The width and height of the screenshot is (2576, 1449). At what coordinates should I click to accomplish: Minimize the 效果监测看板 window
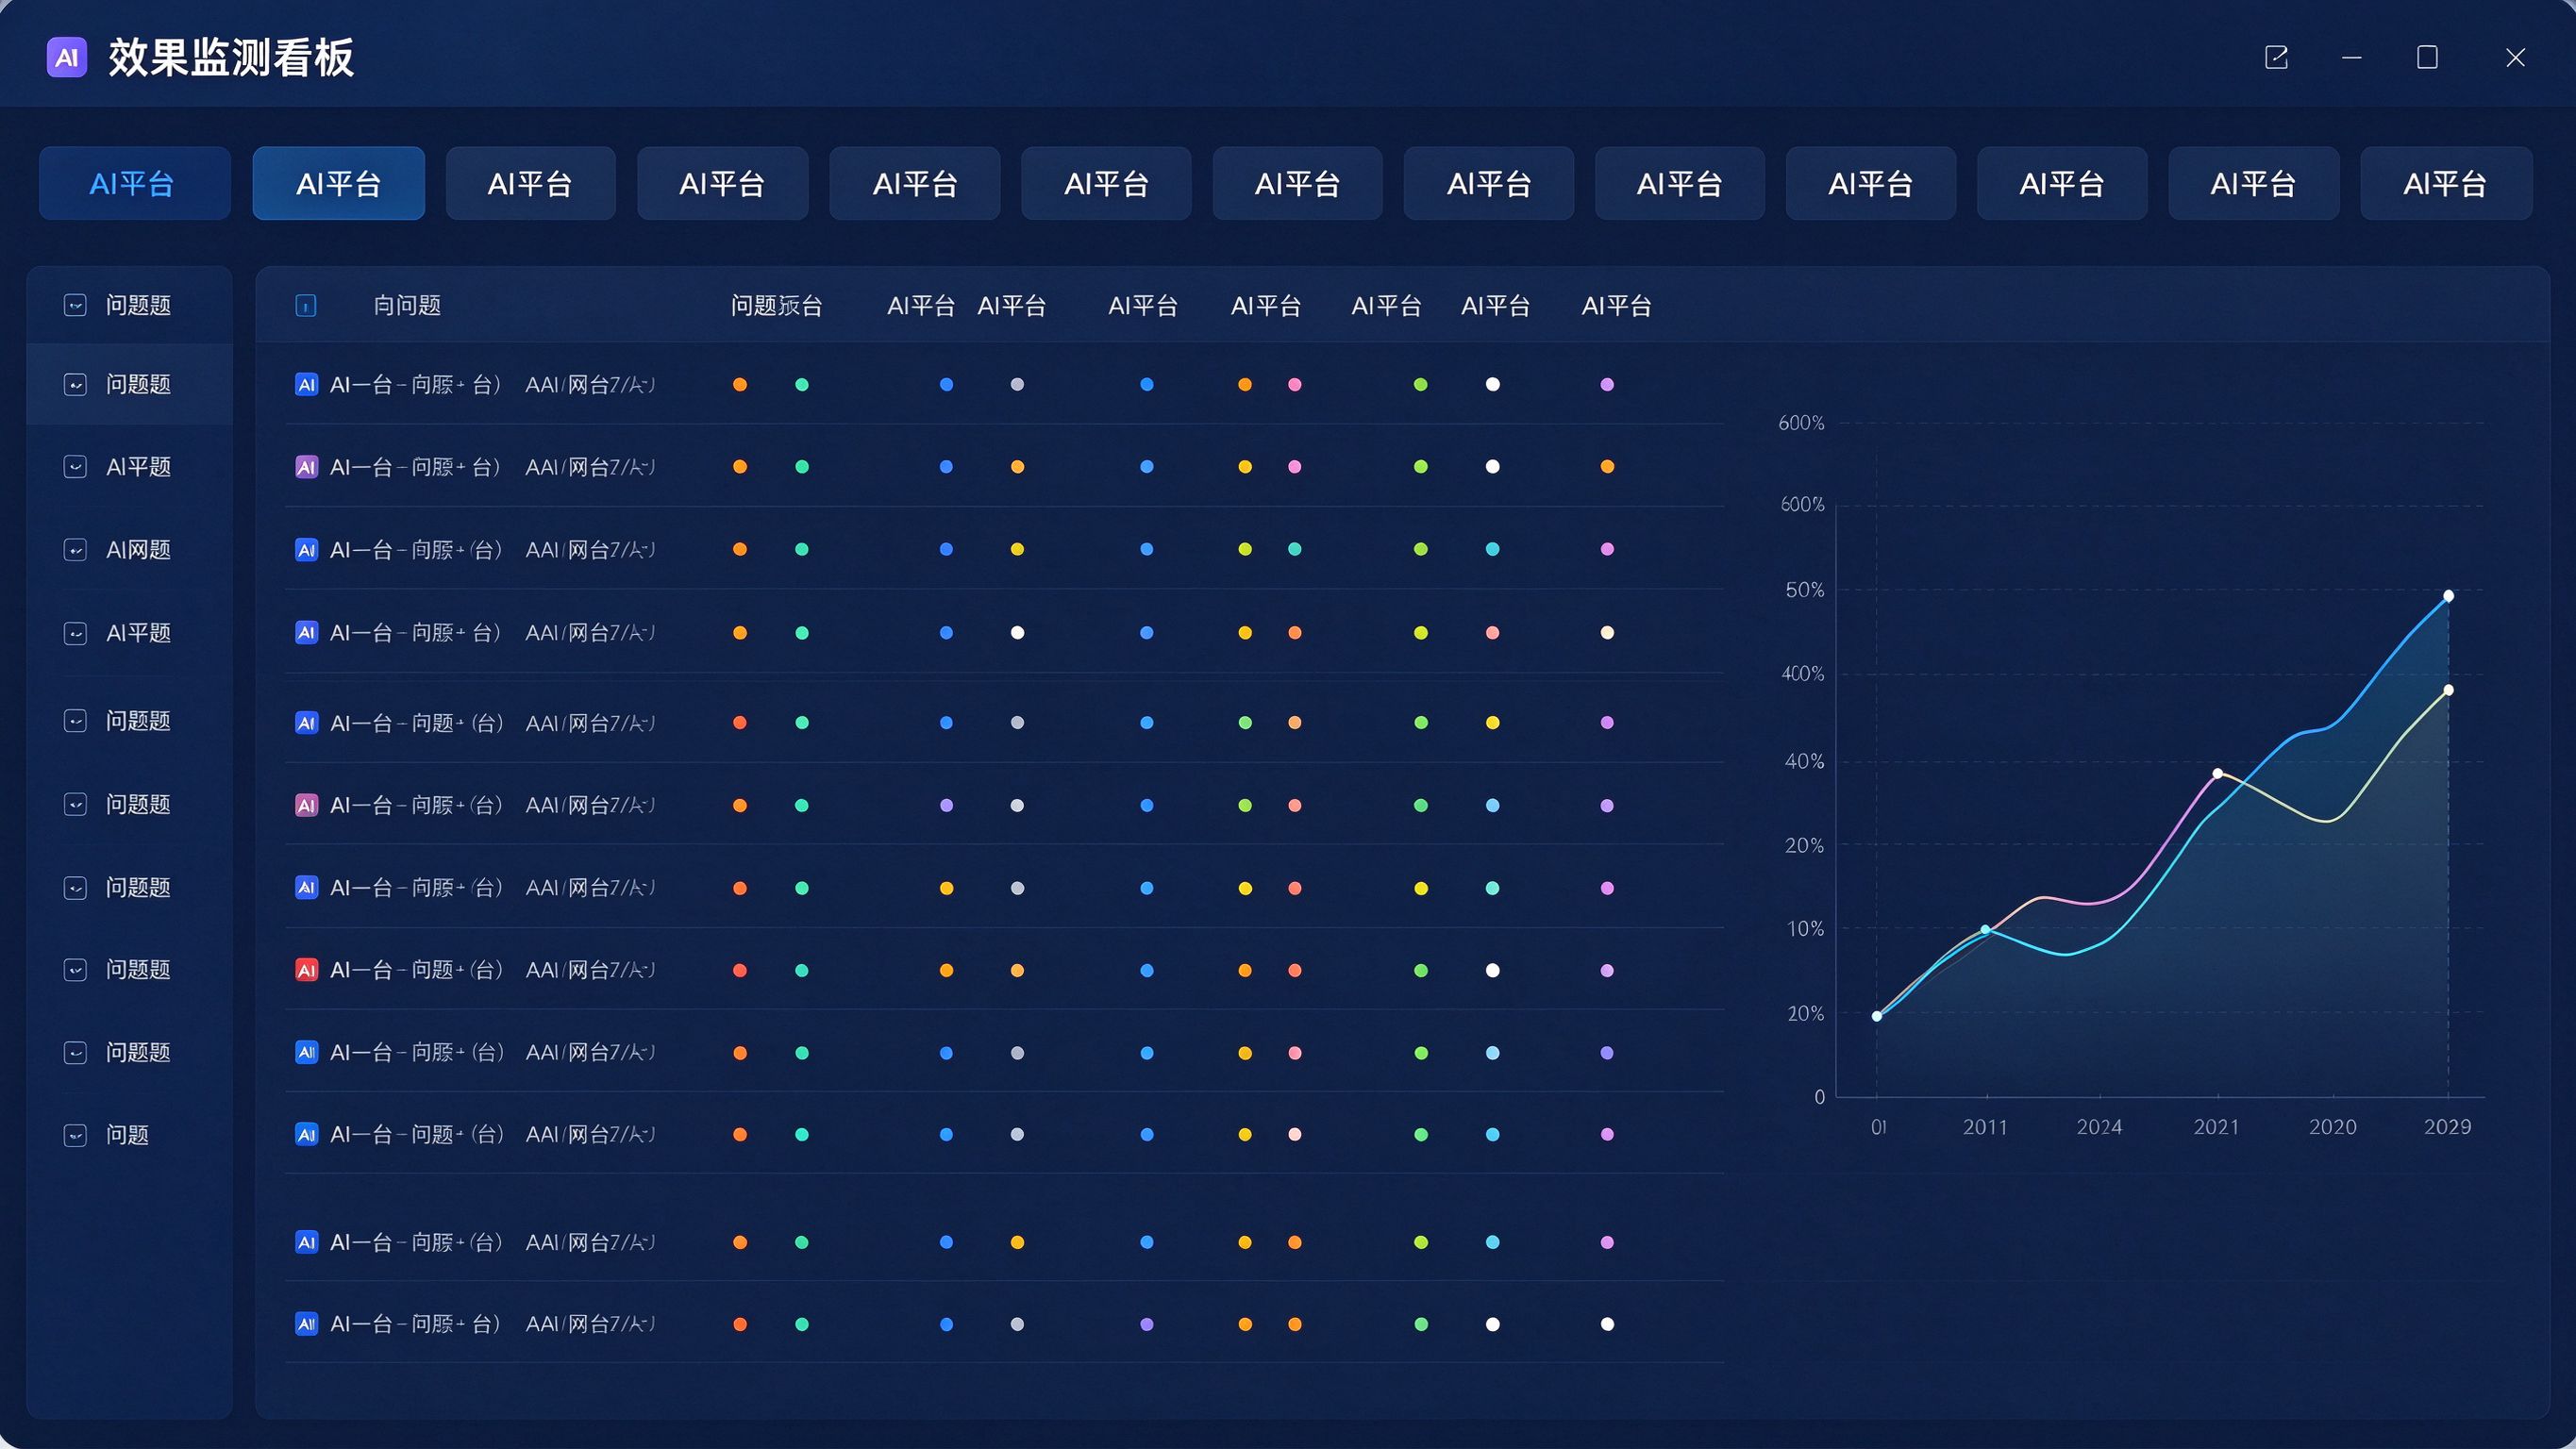coord(2352,57)
